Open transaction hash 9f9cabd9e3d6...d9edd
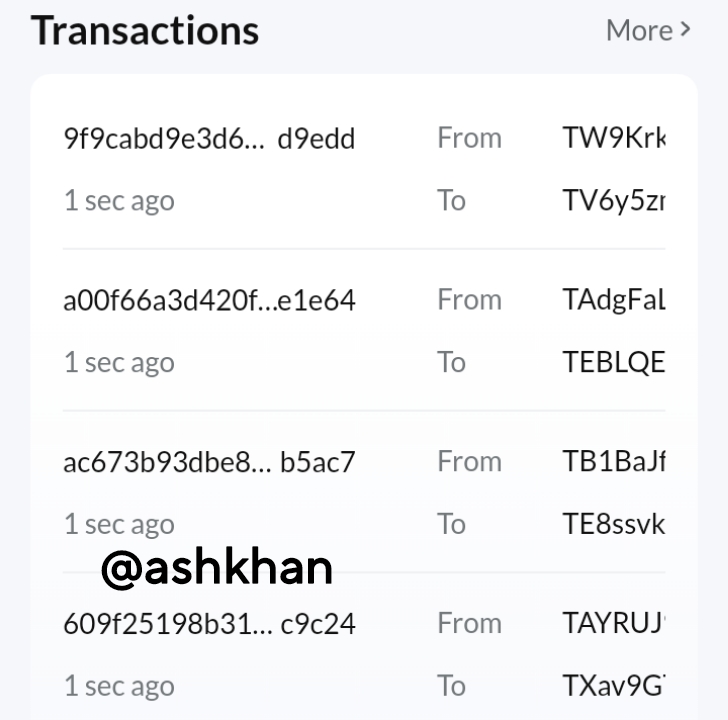728x720 pixels. pyautogui.click(x=209, y=138)
